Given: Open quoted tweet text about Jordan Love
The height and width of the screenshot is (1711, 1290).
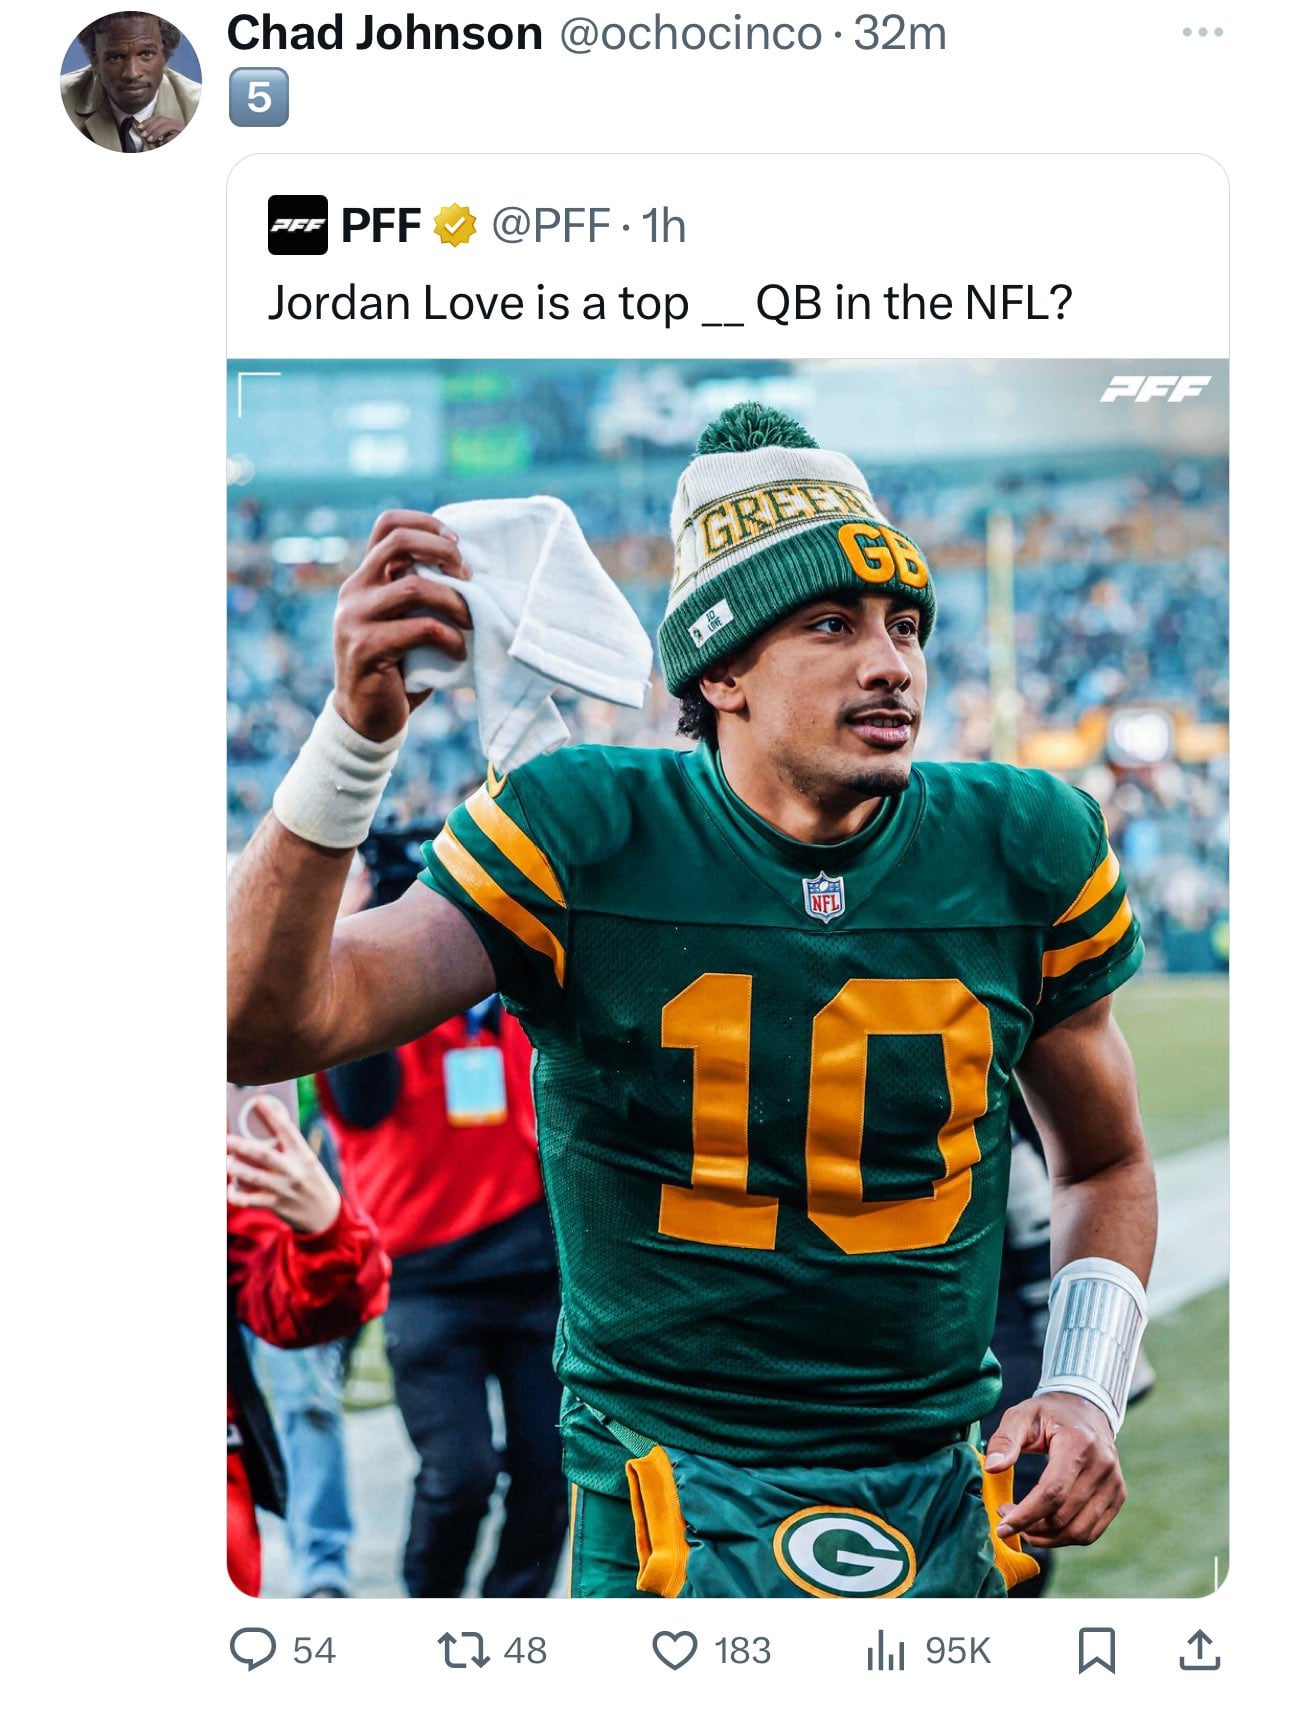Looking at the screenshot, I should click(x=669, y=303).
